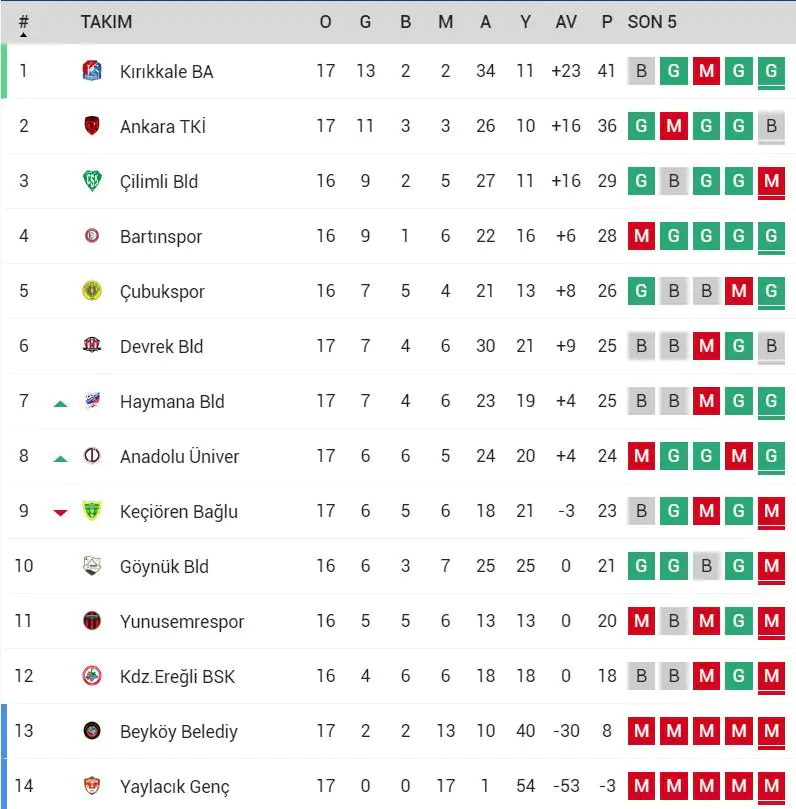Click the Çilimli Bld club badge
Viewport: 796px width, 809px height.
pyautogui.click(x=91, y=181)
